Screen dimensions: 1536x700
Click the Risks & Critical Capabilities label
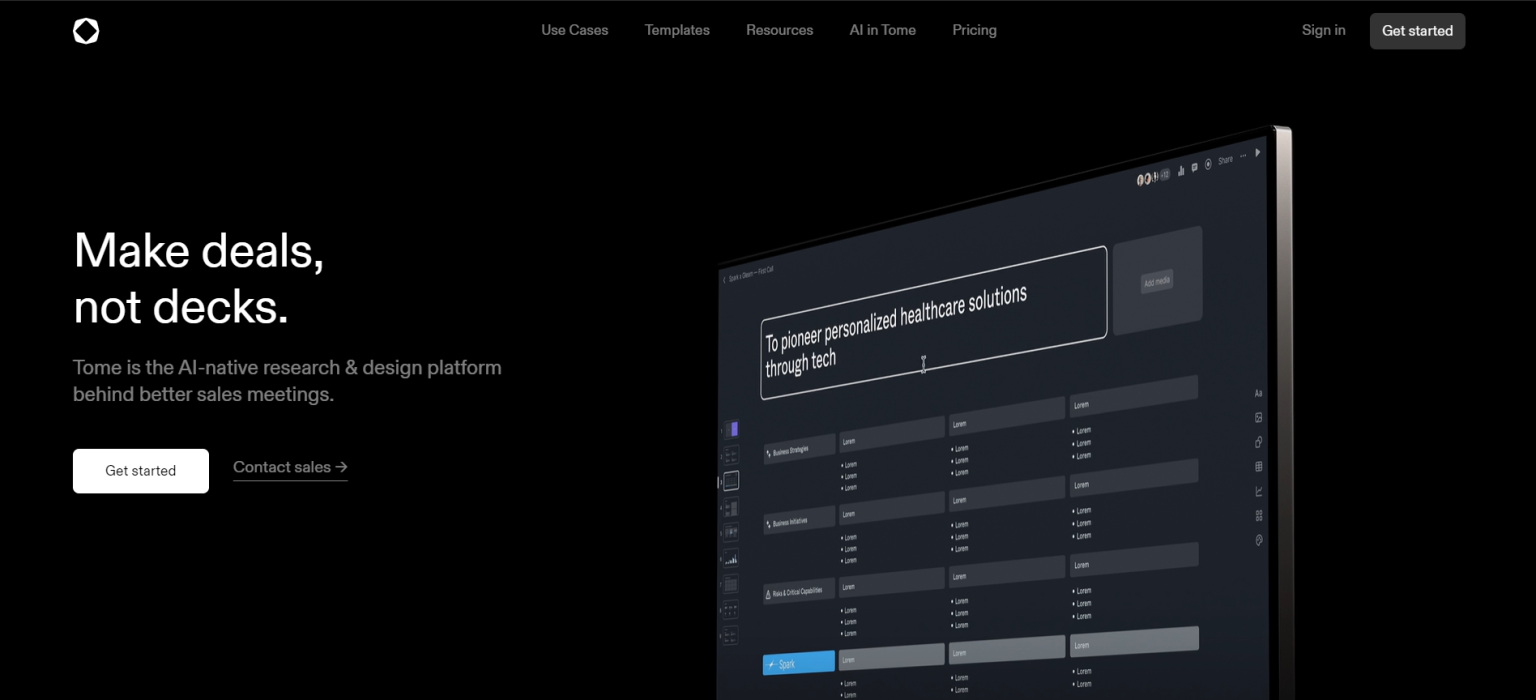[799, 592]
